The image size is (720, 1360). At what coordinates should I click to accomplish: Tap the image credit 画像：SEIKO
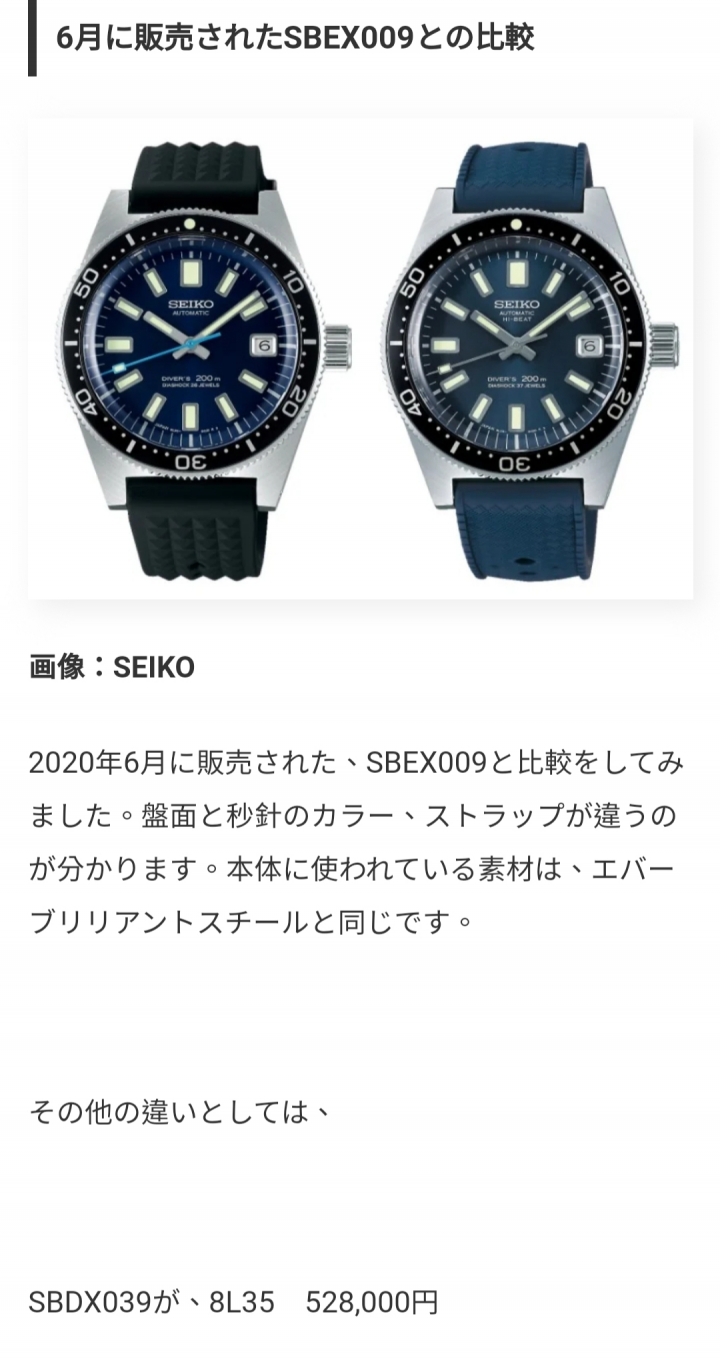tap(111, 668)
